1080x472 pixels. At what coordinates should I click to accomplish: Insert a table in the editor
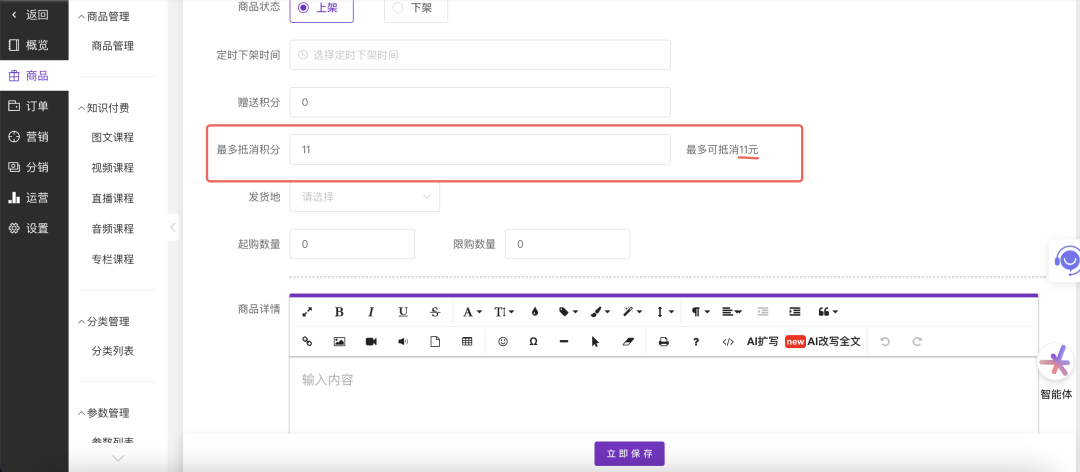pos(467,341)
